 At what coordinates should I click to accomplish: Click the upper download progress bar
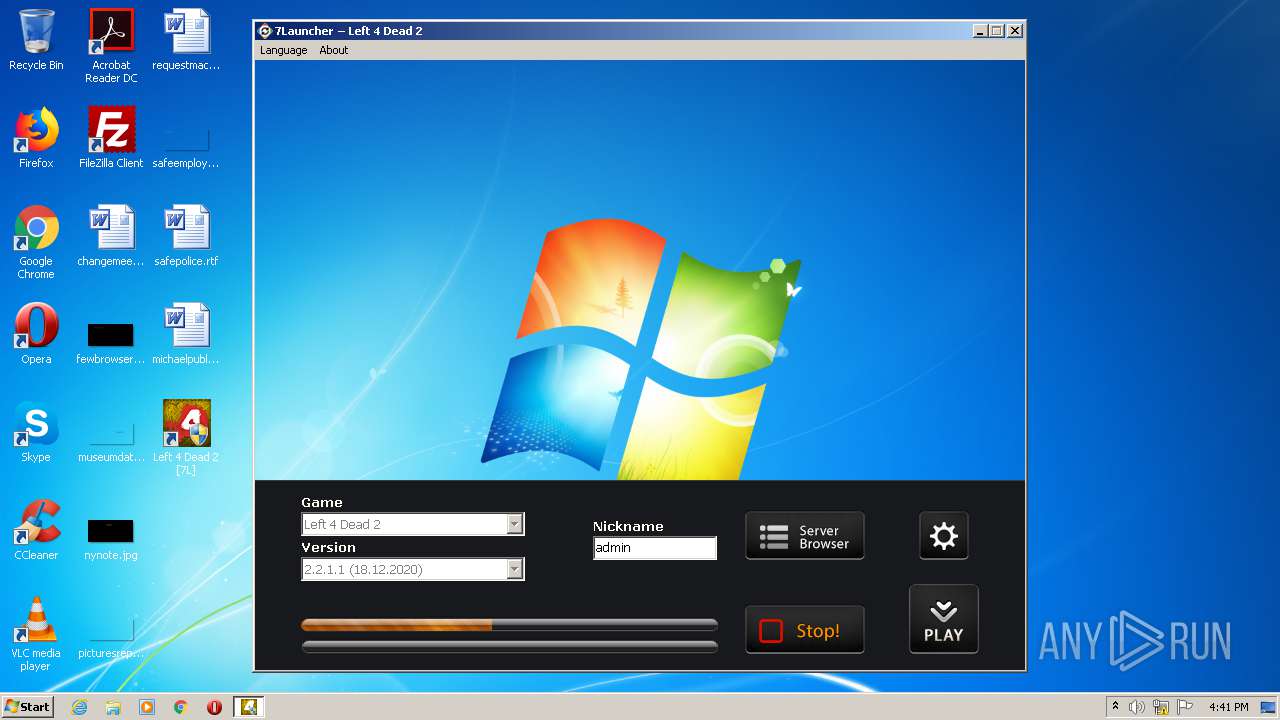tap(509, 625)
